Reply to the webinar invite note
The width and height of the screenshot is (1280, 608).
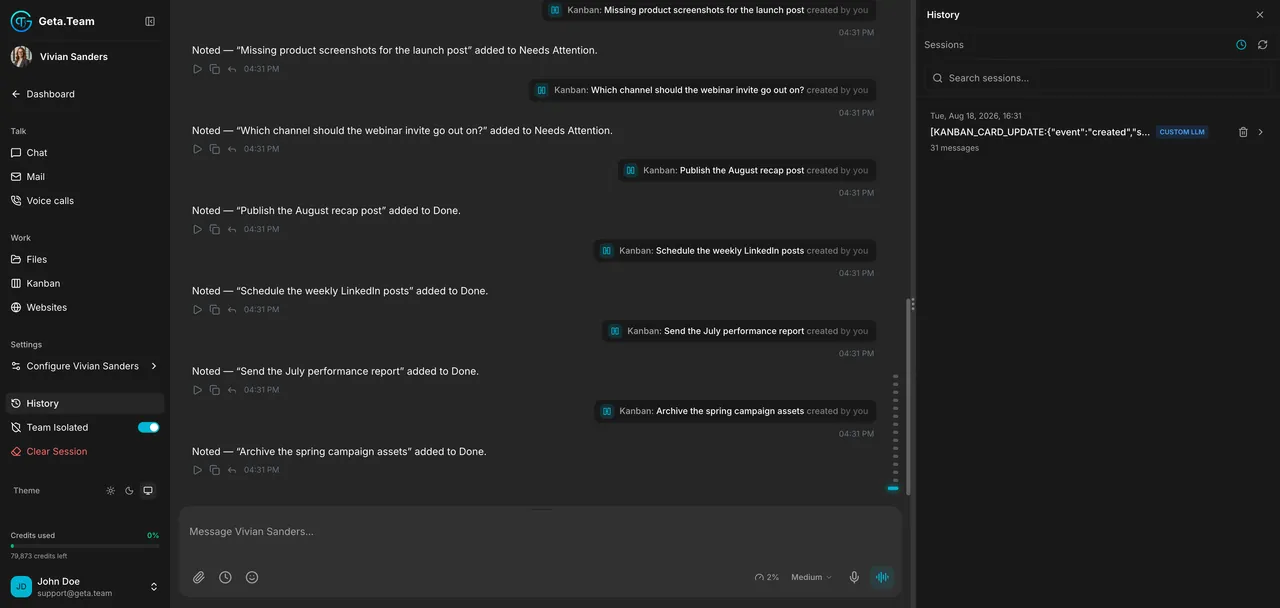(232, 149)
